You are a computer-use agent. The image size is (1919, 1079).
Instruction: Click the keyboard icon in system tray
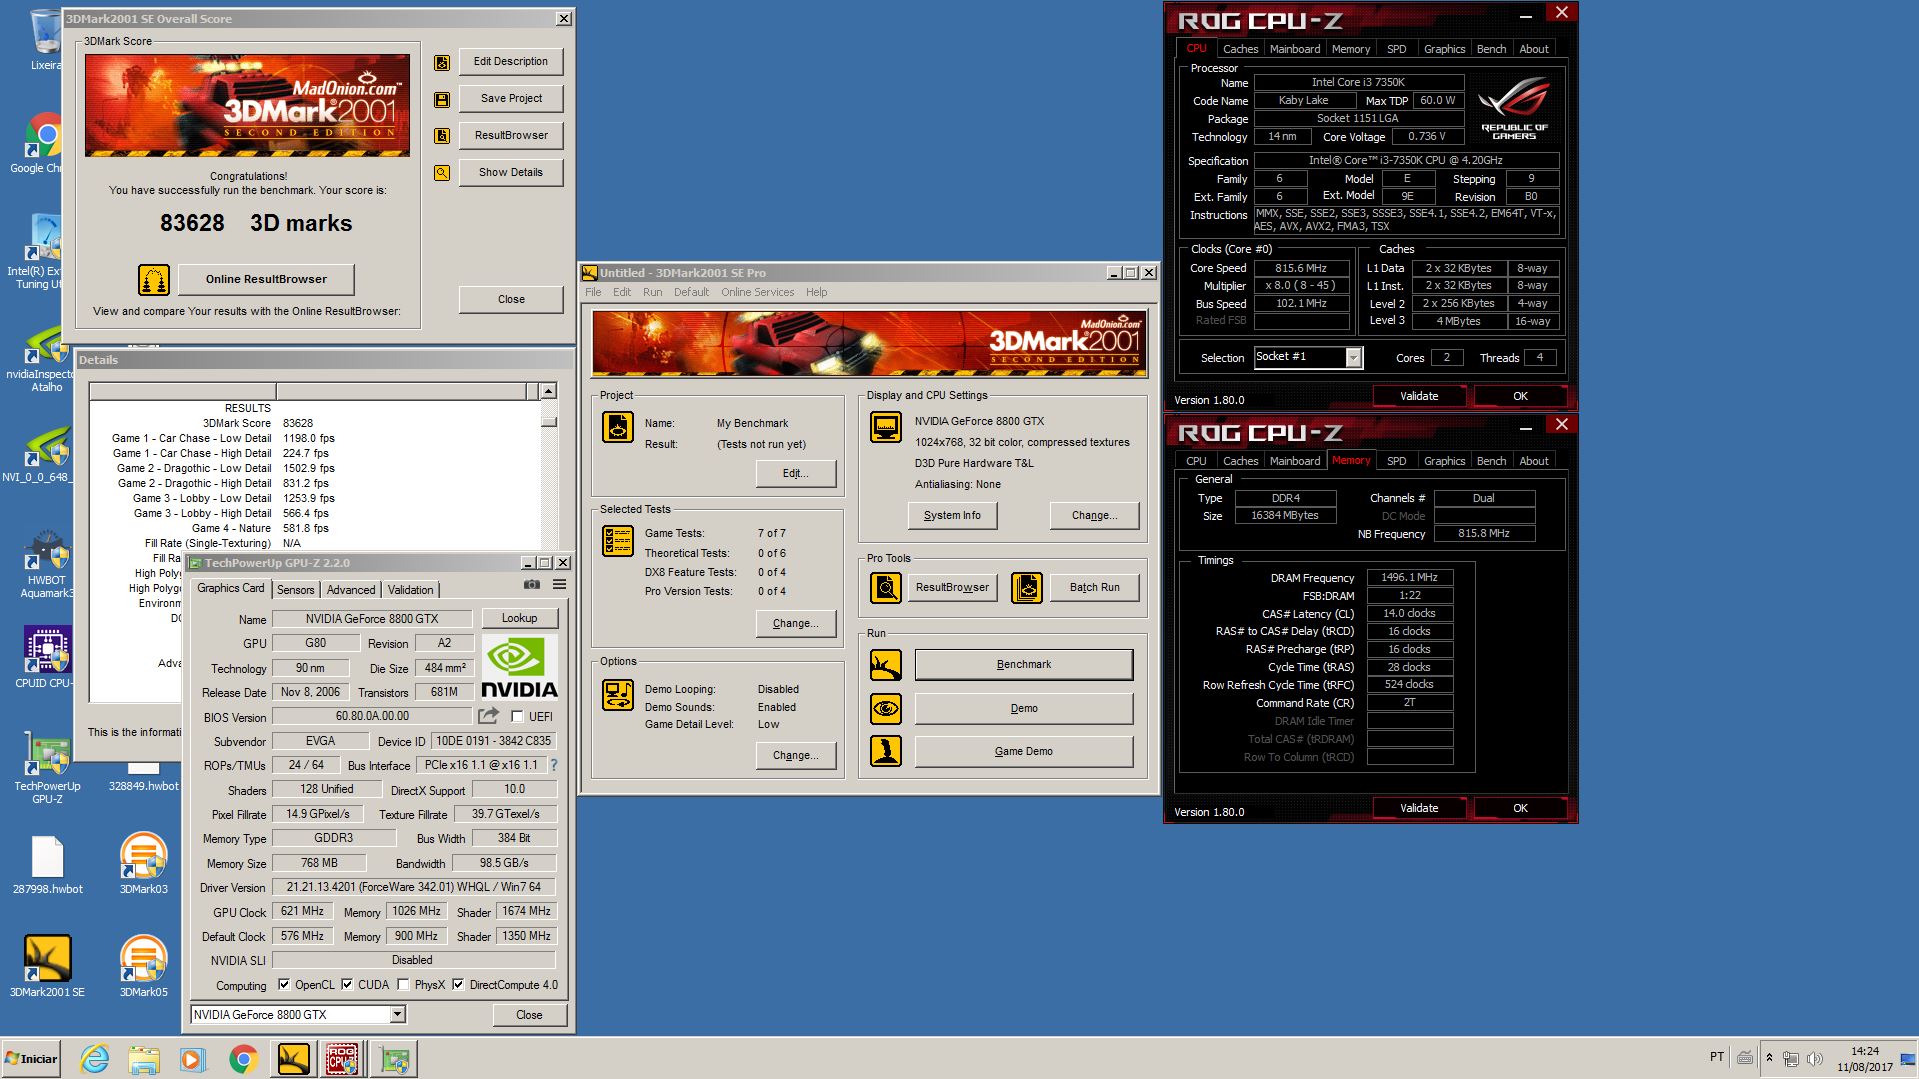click(1745, 1058)
